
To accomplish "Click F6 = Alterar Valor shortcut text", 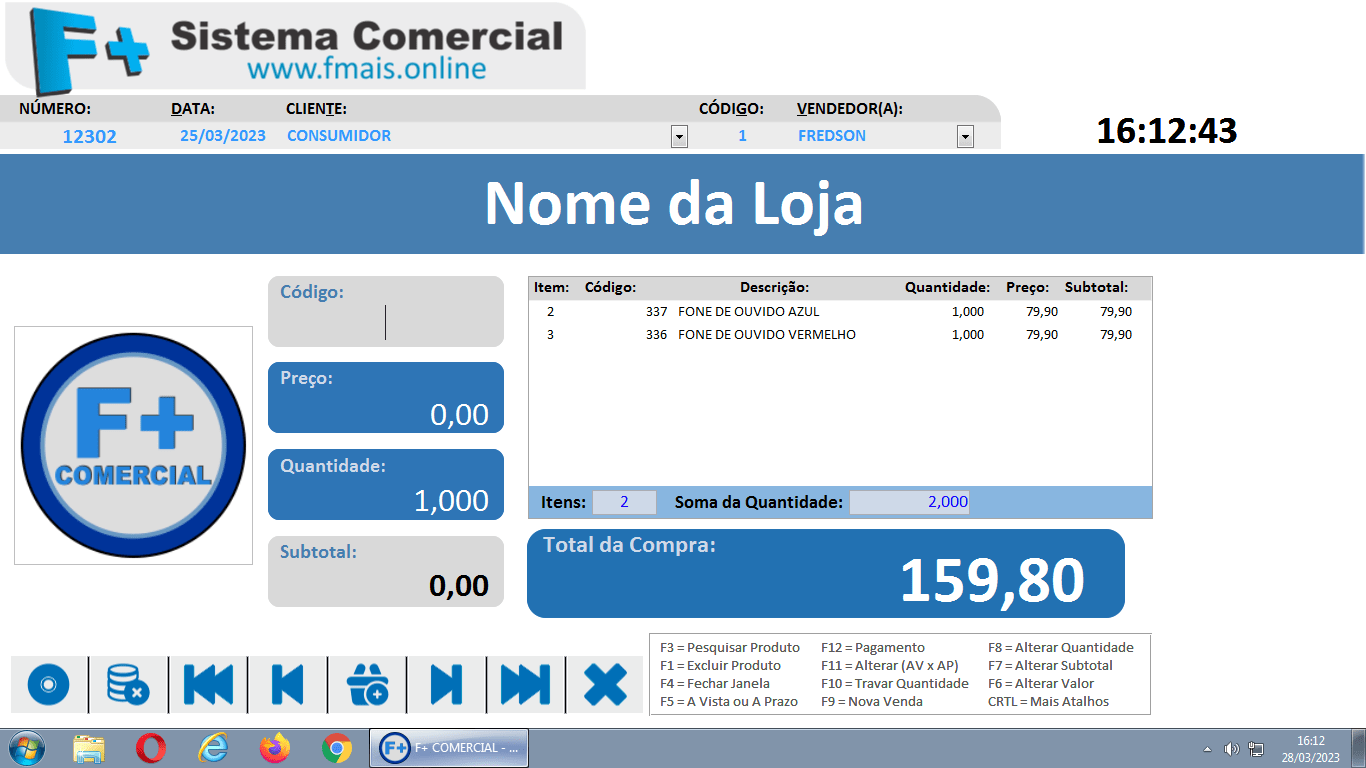I will tap(1041, 684).
